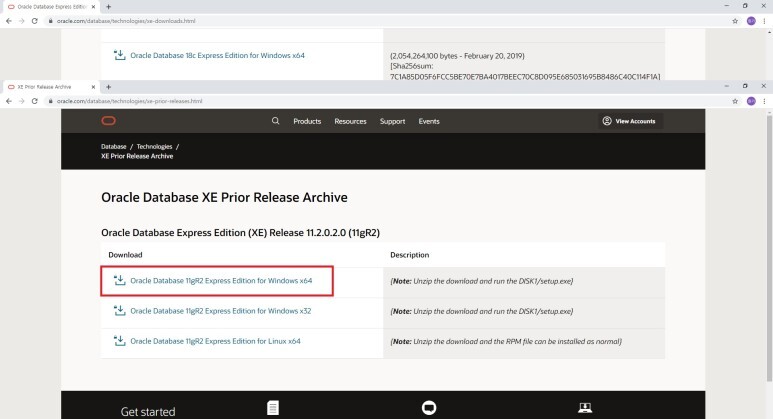
Task: Click the laptop icon in the footer
Action: coord(585,408)
